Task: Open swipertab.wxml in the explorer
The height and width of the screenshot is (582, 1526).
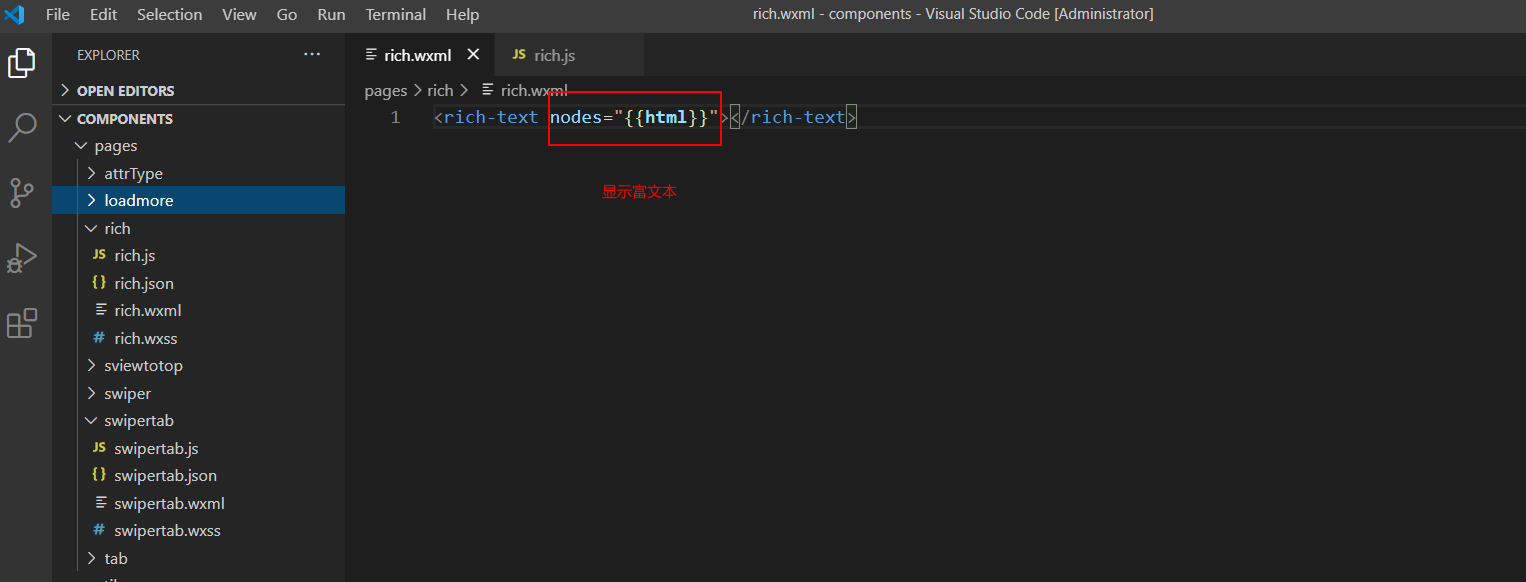Action: click(198, 503)
